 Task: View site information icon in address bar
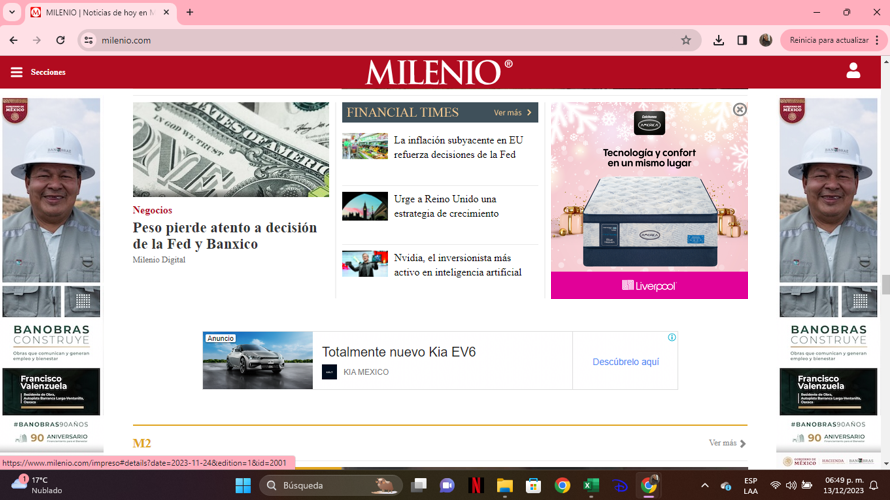(x=89, y=40)
